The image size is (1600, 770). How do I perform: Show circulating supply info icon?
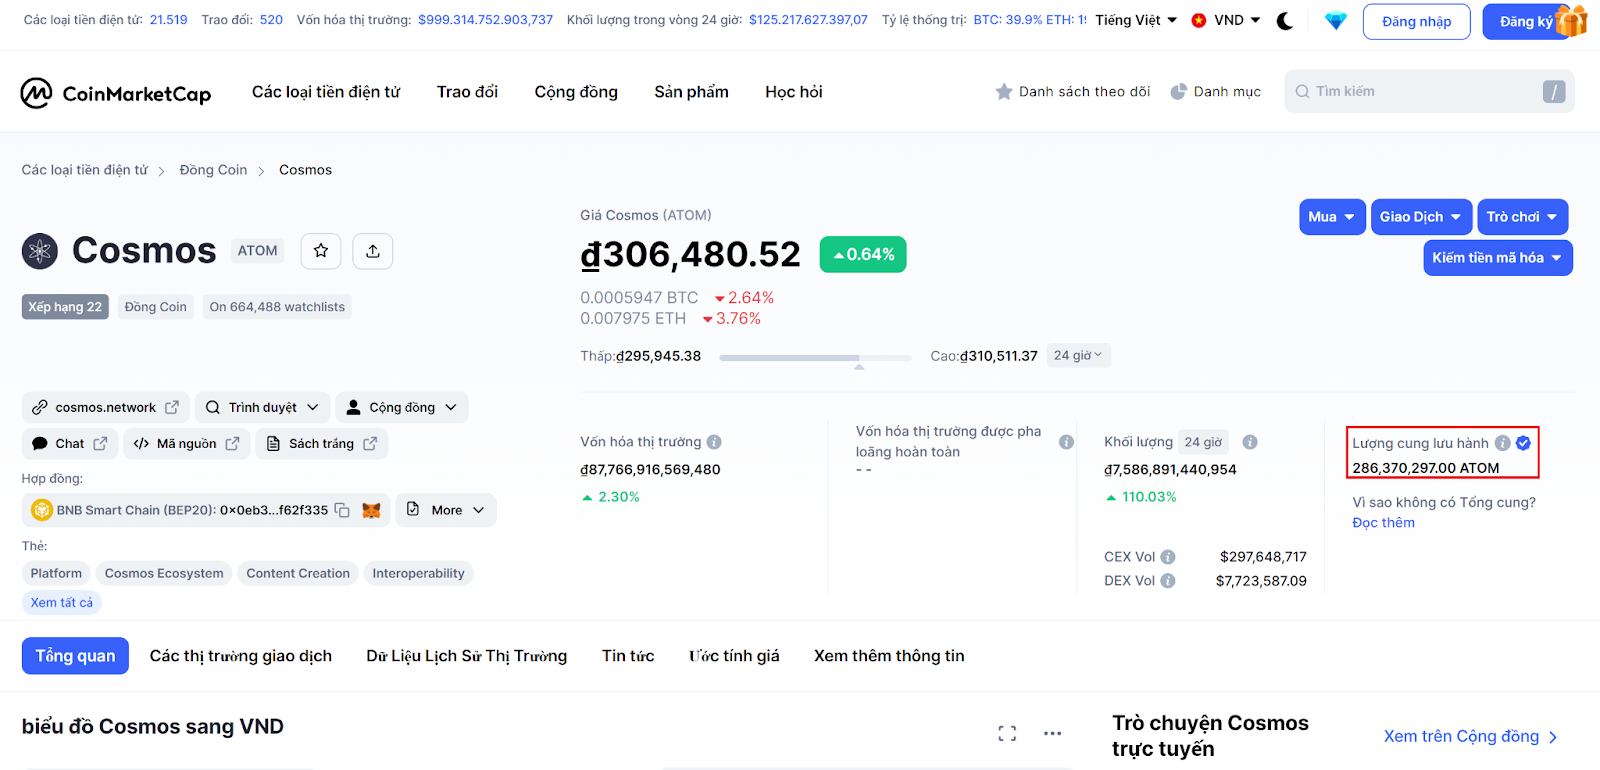[x=1502, y=443]
